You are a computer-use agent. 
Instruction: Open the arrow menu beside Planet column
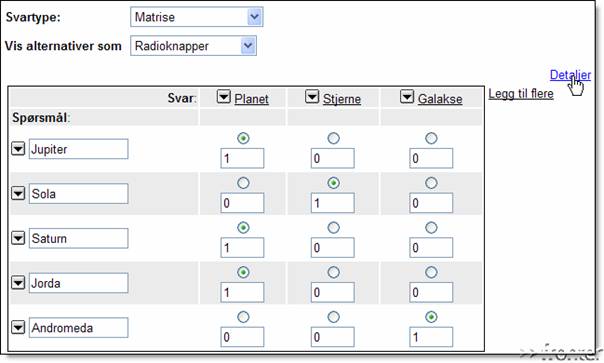click(223, 96)
